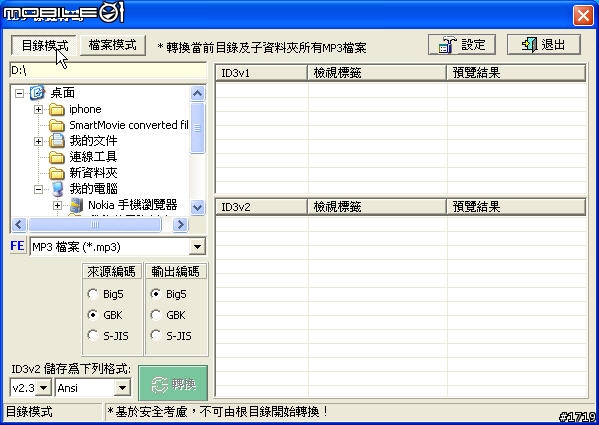The width and height of the screenshot is (599, 425).
Task: Select the 連線工具 folder icon
Action: pyautogui.click(x=57, y=157)
